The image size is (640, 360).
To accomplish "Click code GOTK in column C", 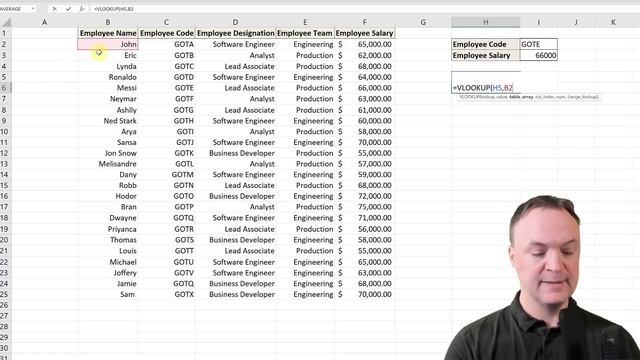I will coord(167,153).
